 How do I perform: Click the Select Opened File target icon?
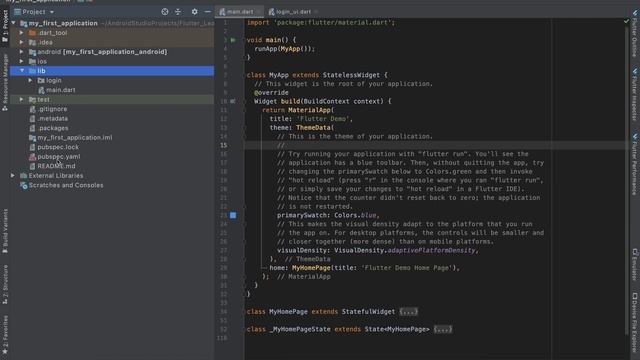click(x=164, y=12)
